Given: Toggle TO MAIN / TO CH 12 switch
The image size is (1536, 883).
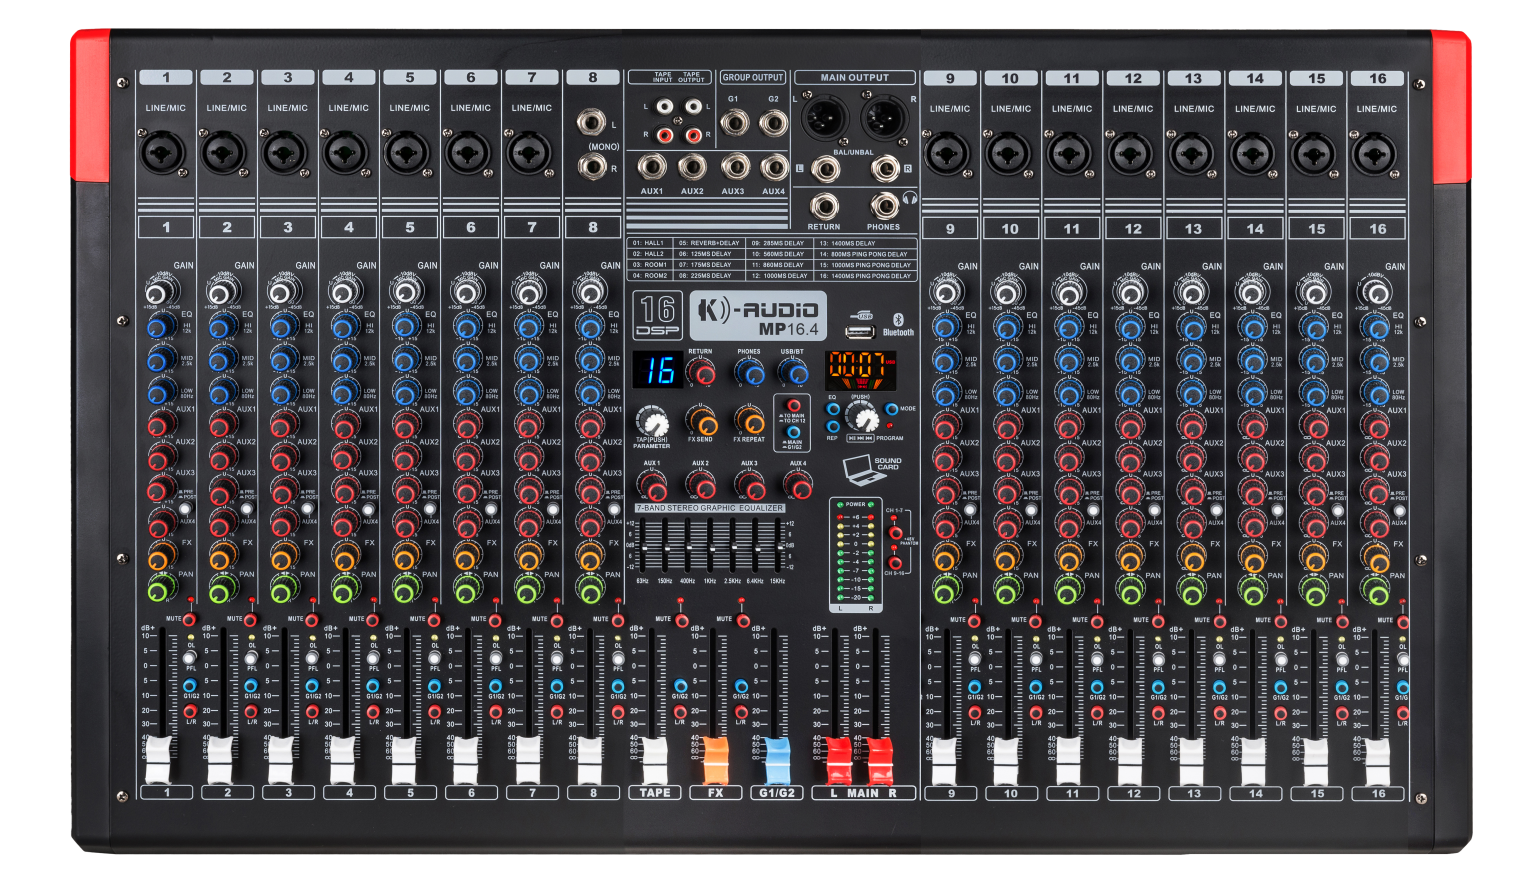Looking at the screenshot, I should tap(793, 406).
